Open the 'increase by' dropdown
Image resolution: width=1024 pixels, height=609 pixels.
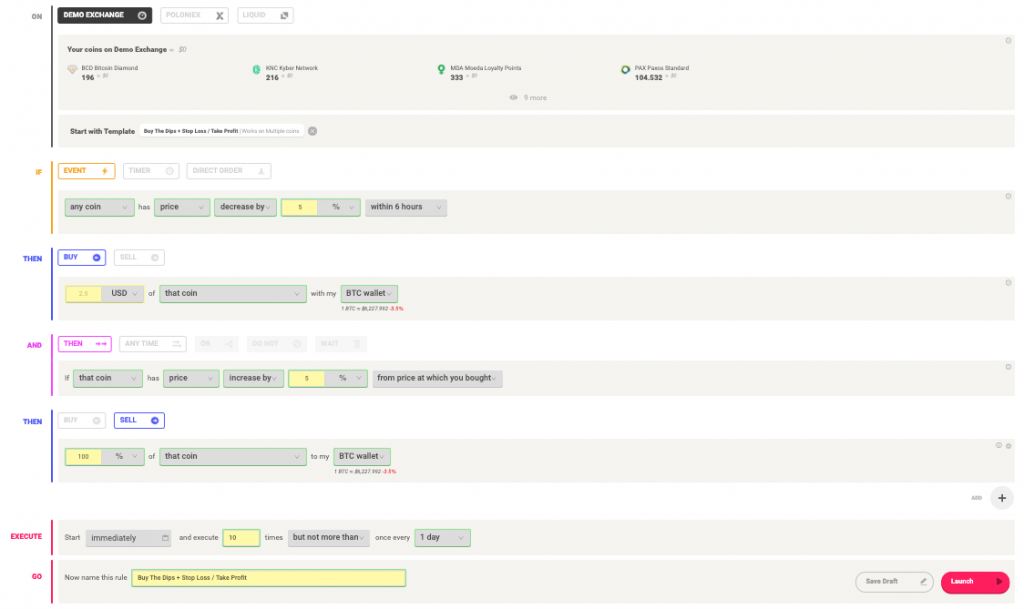[253, 379]
